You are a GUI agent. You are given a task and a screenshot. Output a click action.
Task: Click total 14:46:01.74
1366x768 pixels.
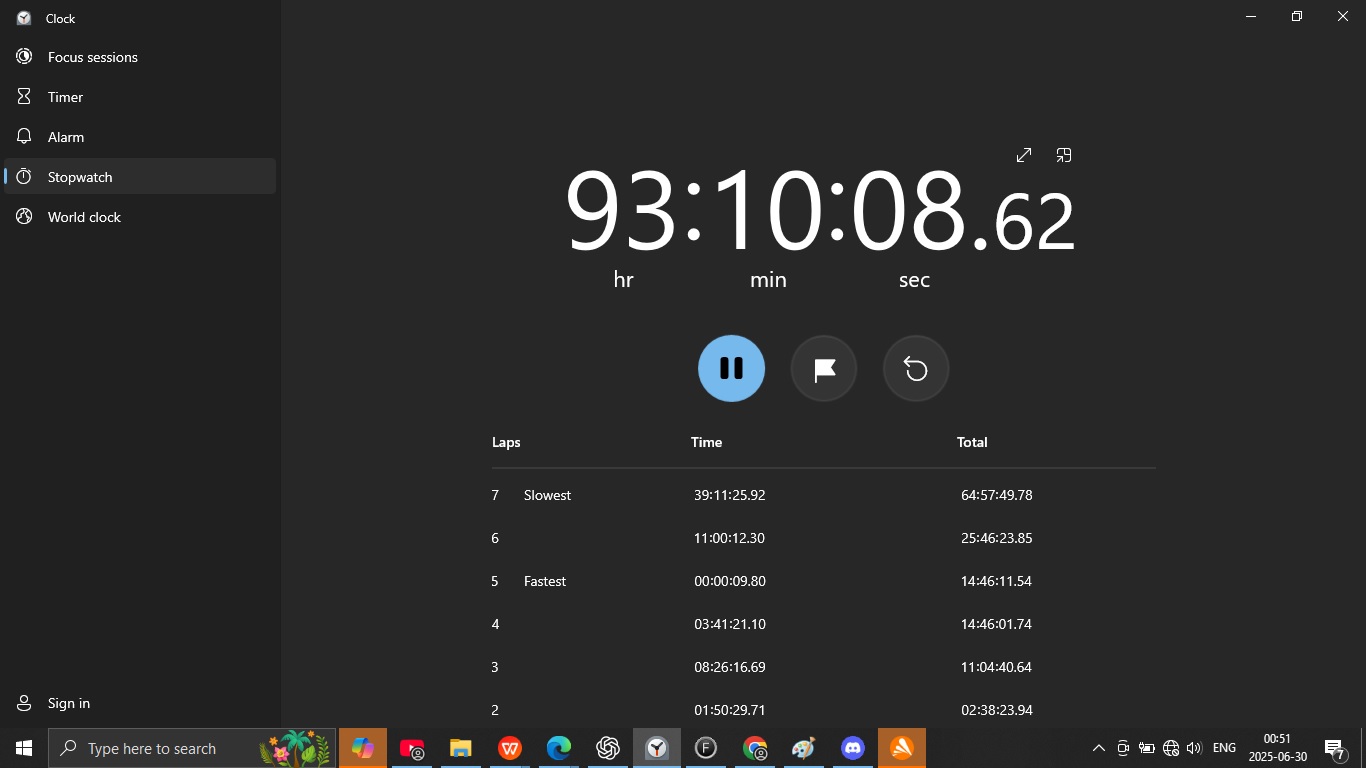pyautogui.click(x=997, y=624)
